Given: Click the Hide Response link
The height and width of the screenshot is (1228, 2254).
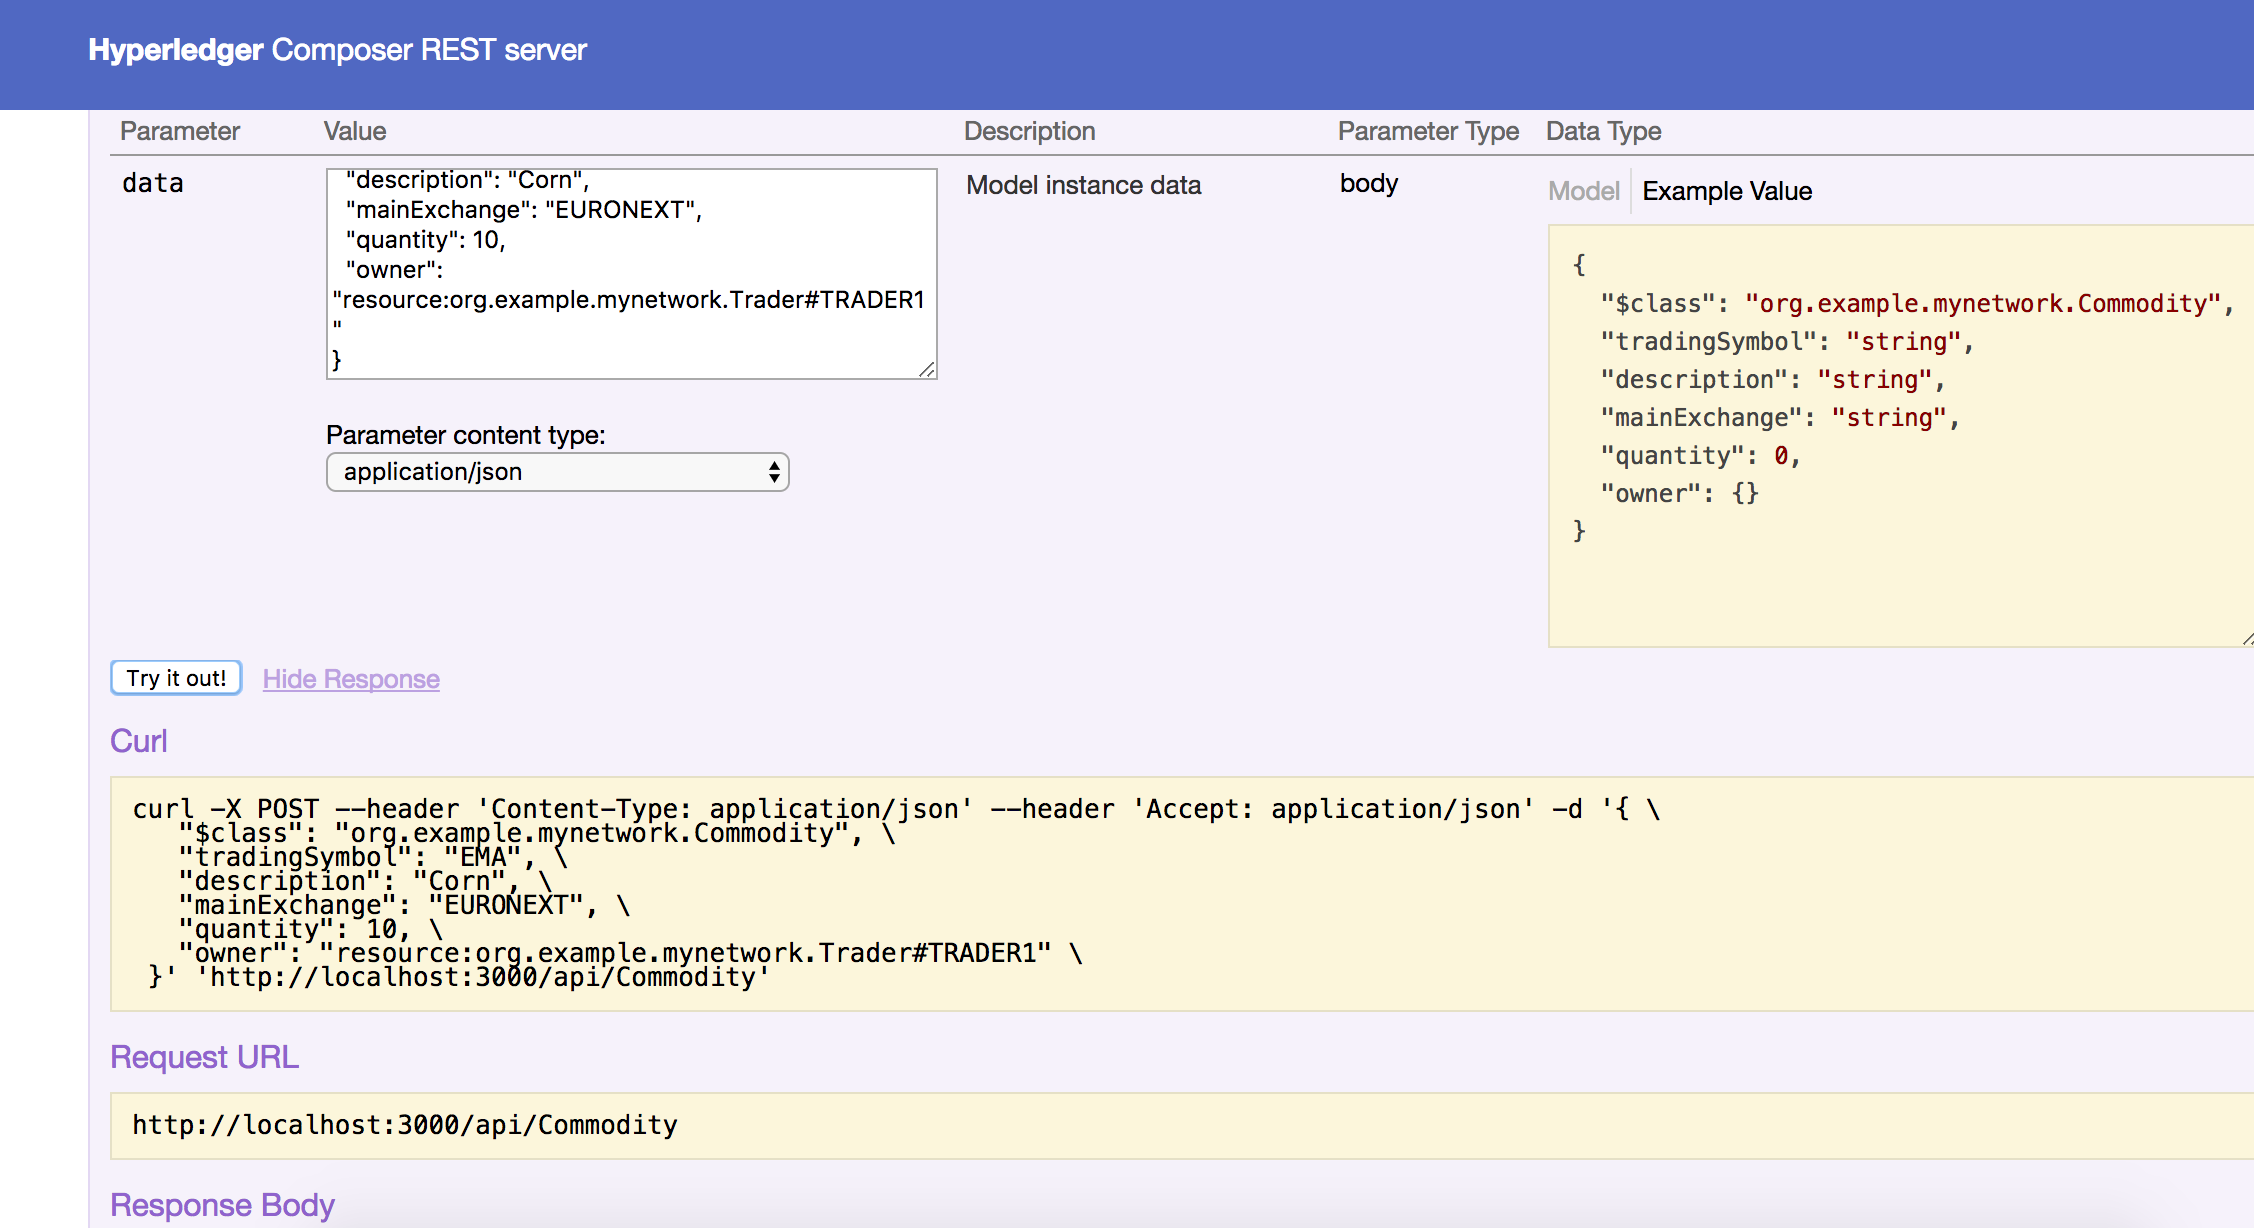Looking at the screenshot, I should click(351, 679).
